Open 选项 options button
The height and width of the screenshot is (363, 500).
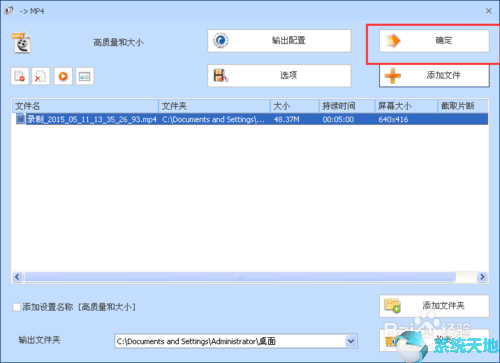[279, 76]
